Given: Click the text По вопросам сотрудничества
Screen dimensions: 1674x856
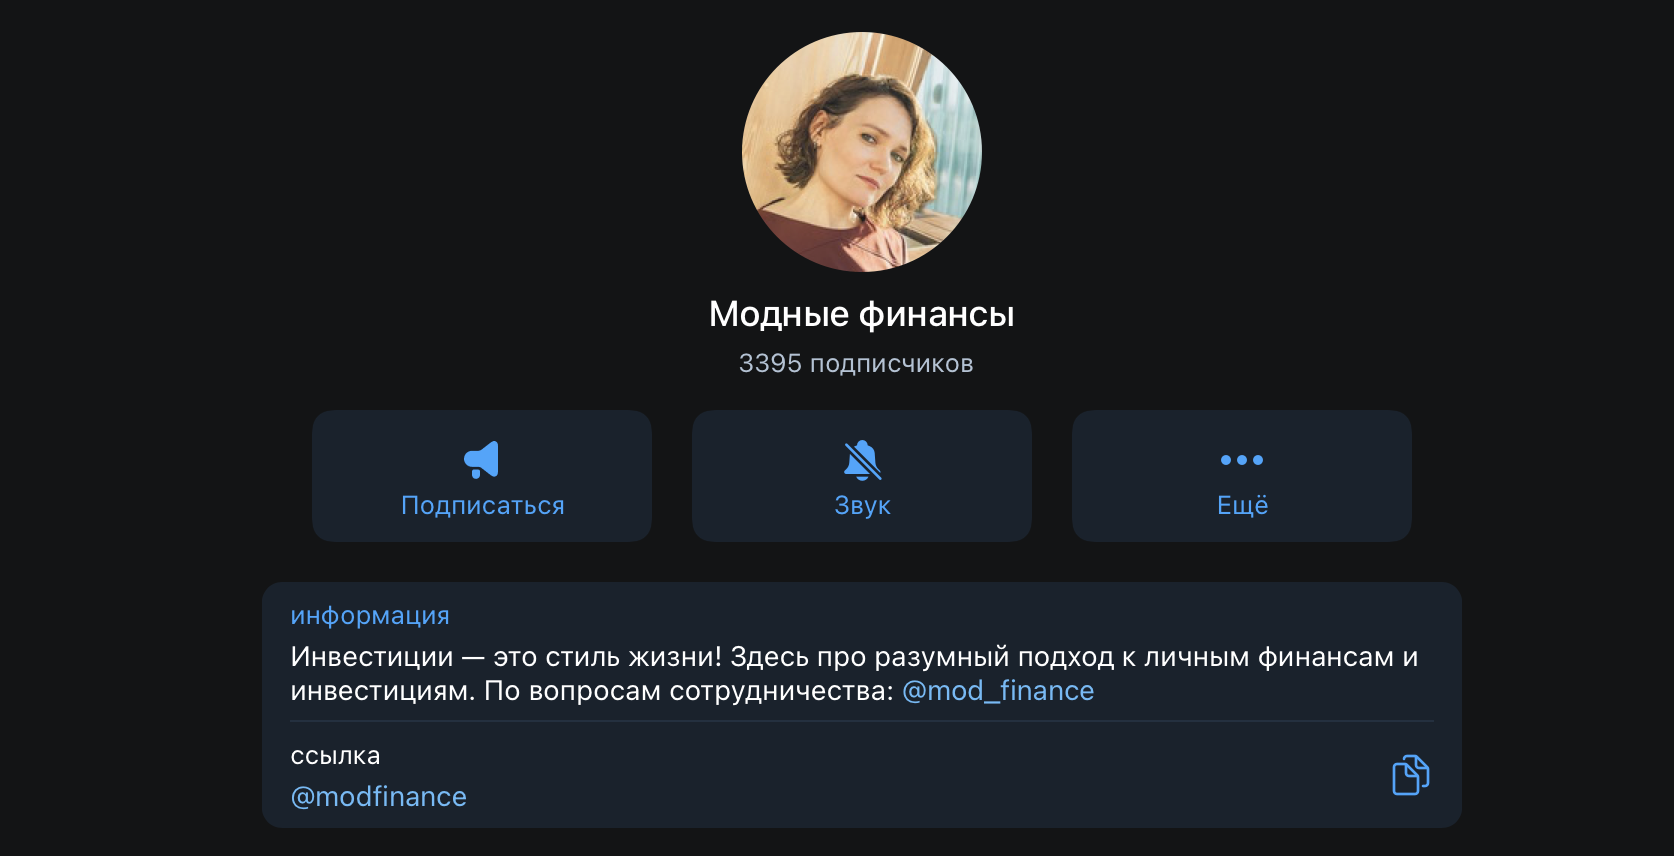Looking at the screenshot, I should (688, 691).
